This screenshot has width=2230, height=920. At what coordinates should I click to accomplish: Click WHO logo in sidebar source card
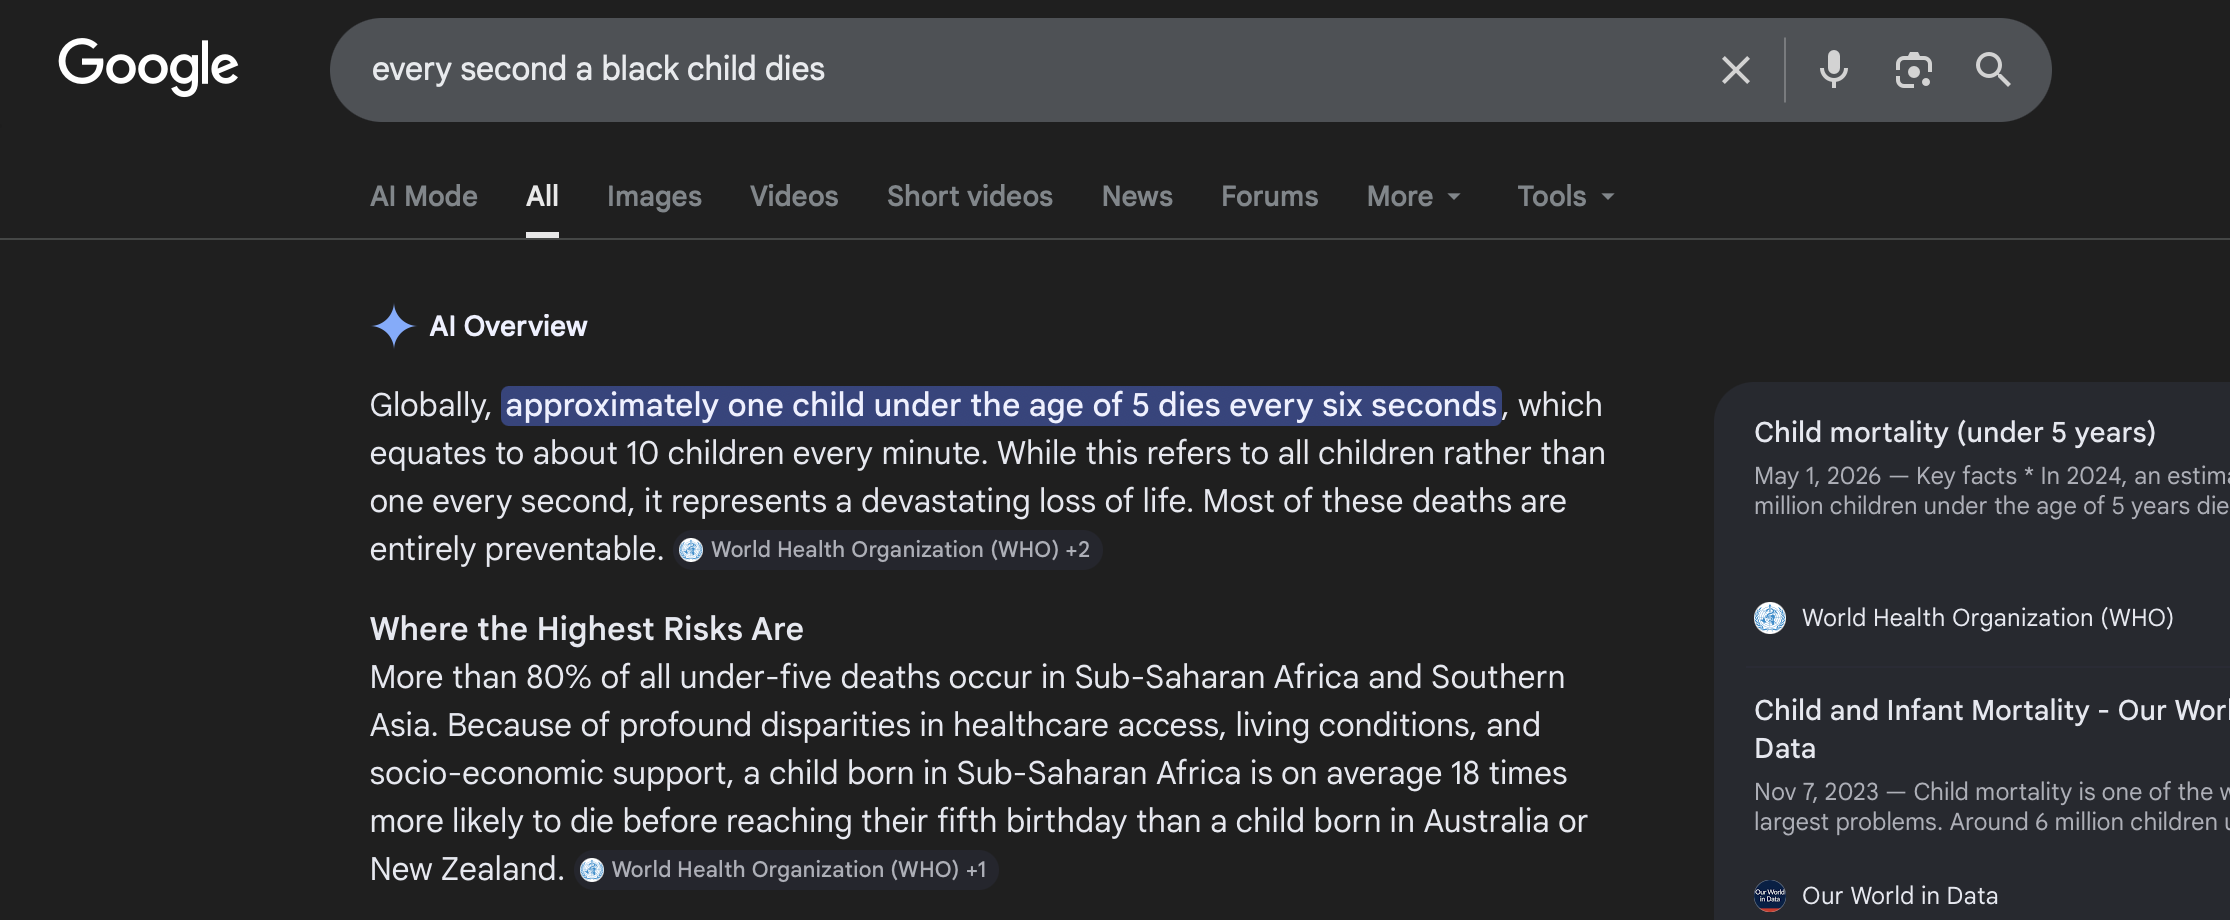[x=1770, y=618]
